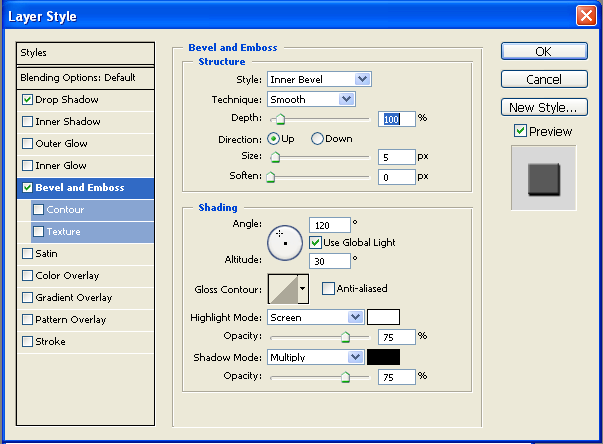603x444 pixels.
Task: Uncheck the Preview checkbox
Action: [520, 131]
